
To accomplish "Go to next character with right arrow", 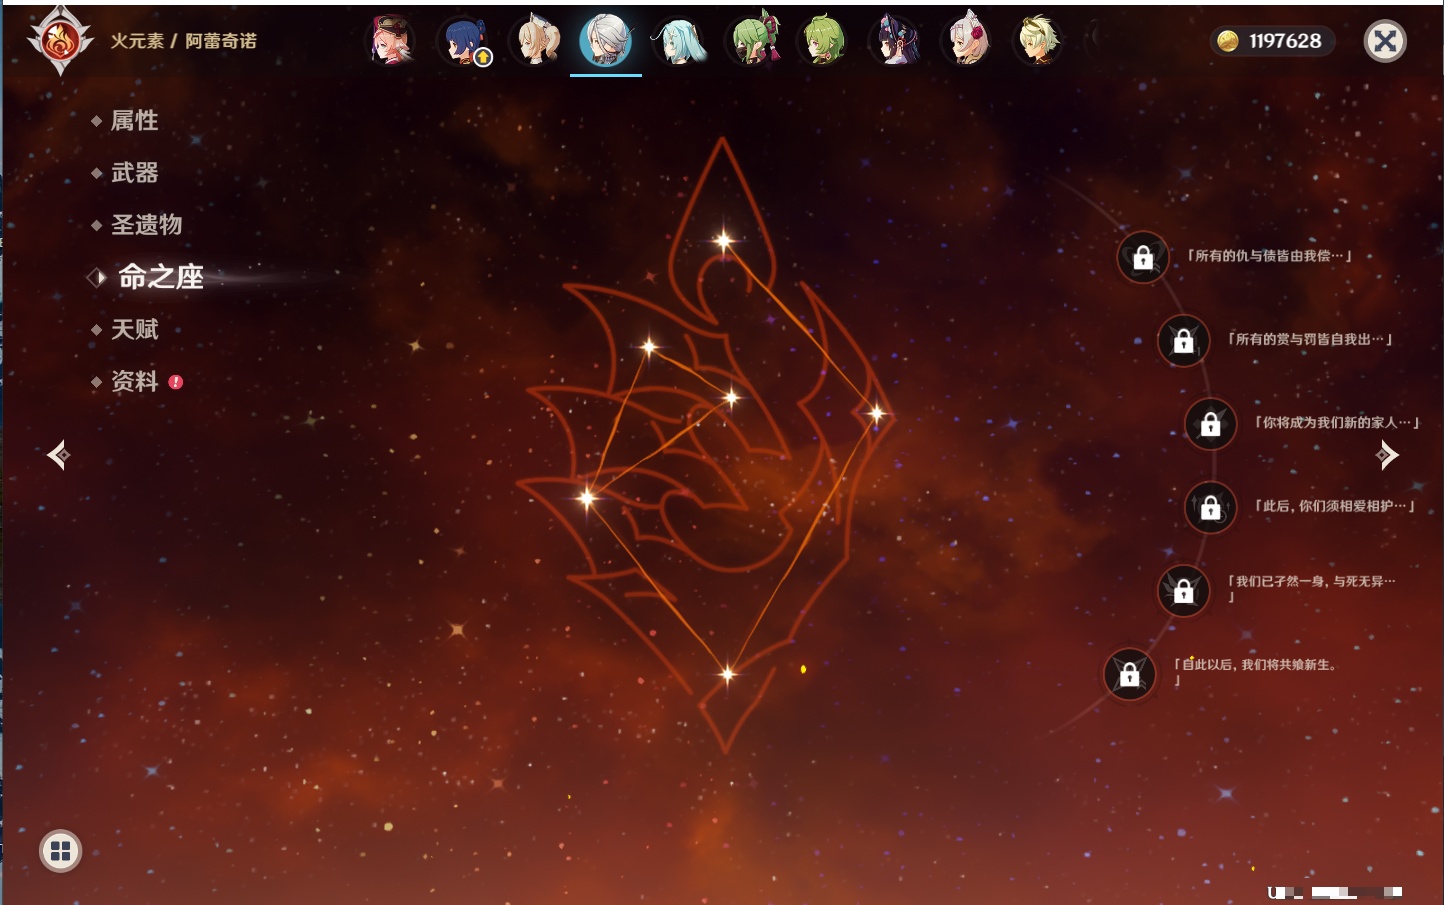I will coord(1387,455).
